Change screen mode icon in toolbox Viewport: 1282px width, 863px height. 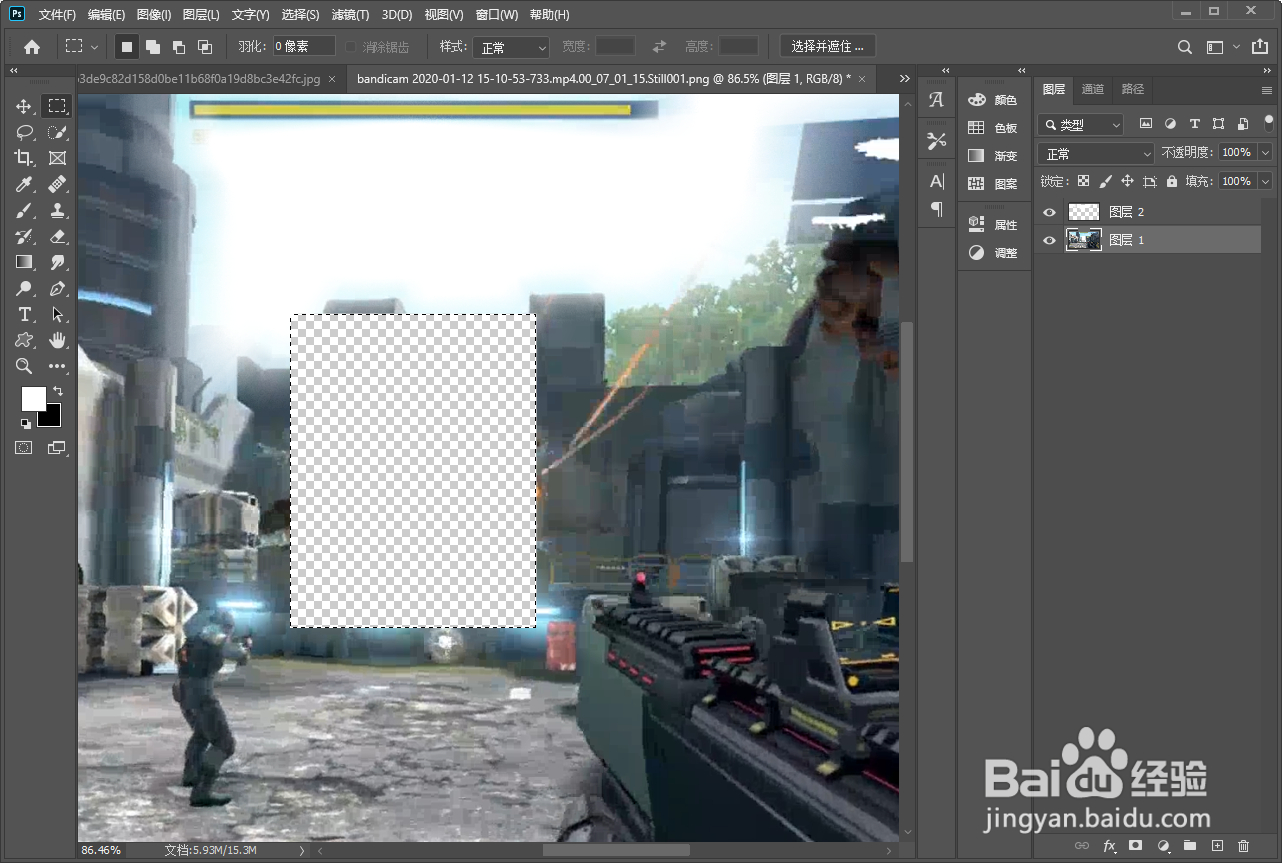pyautogui.click(x=57, y=448)
